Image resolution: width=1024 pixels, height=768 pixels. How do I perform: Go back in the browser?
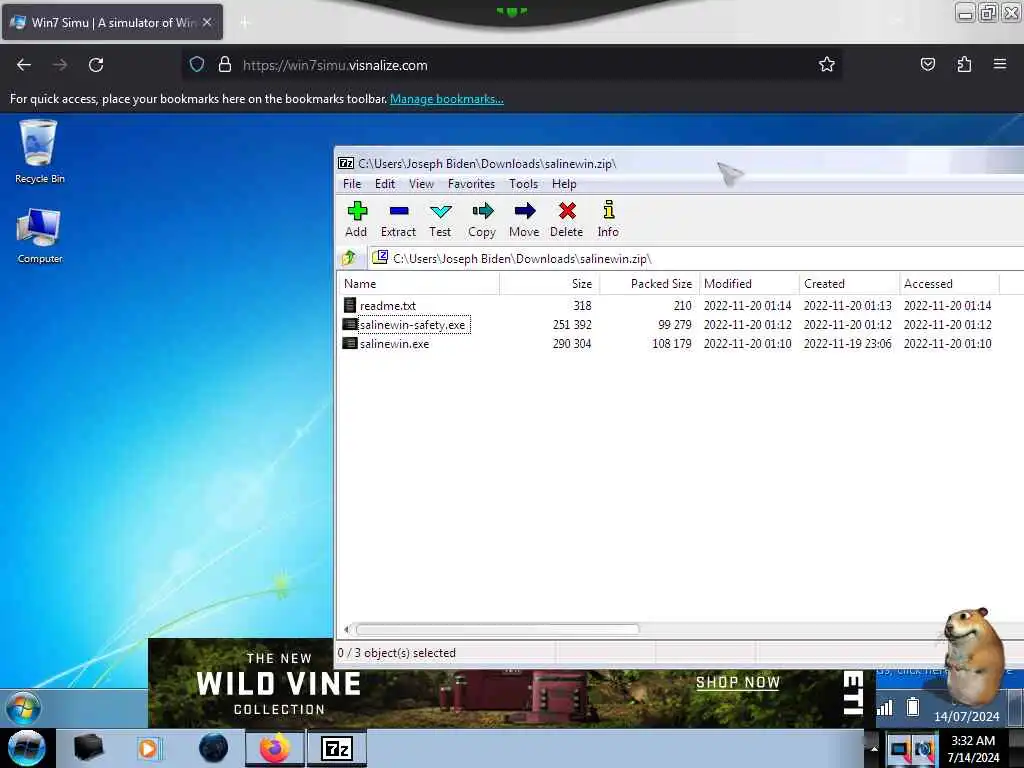click(x=24, y=65)
